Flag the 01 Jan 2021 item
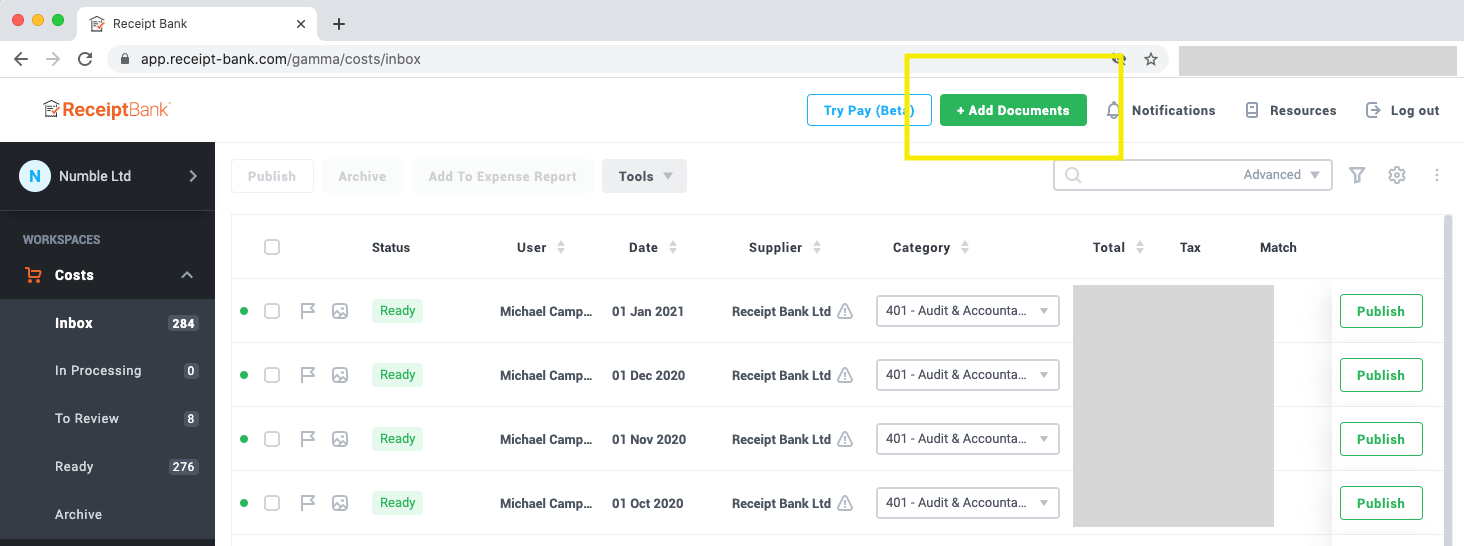The image size is (1464, 546). (x=308, y=311)
